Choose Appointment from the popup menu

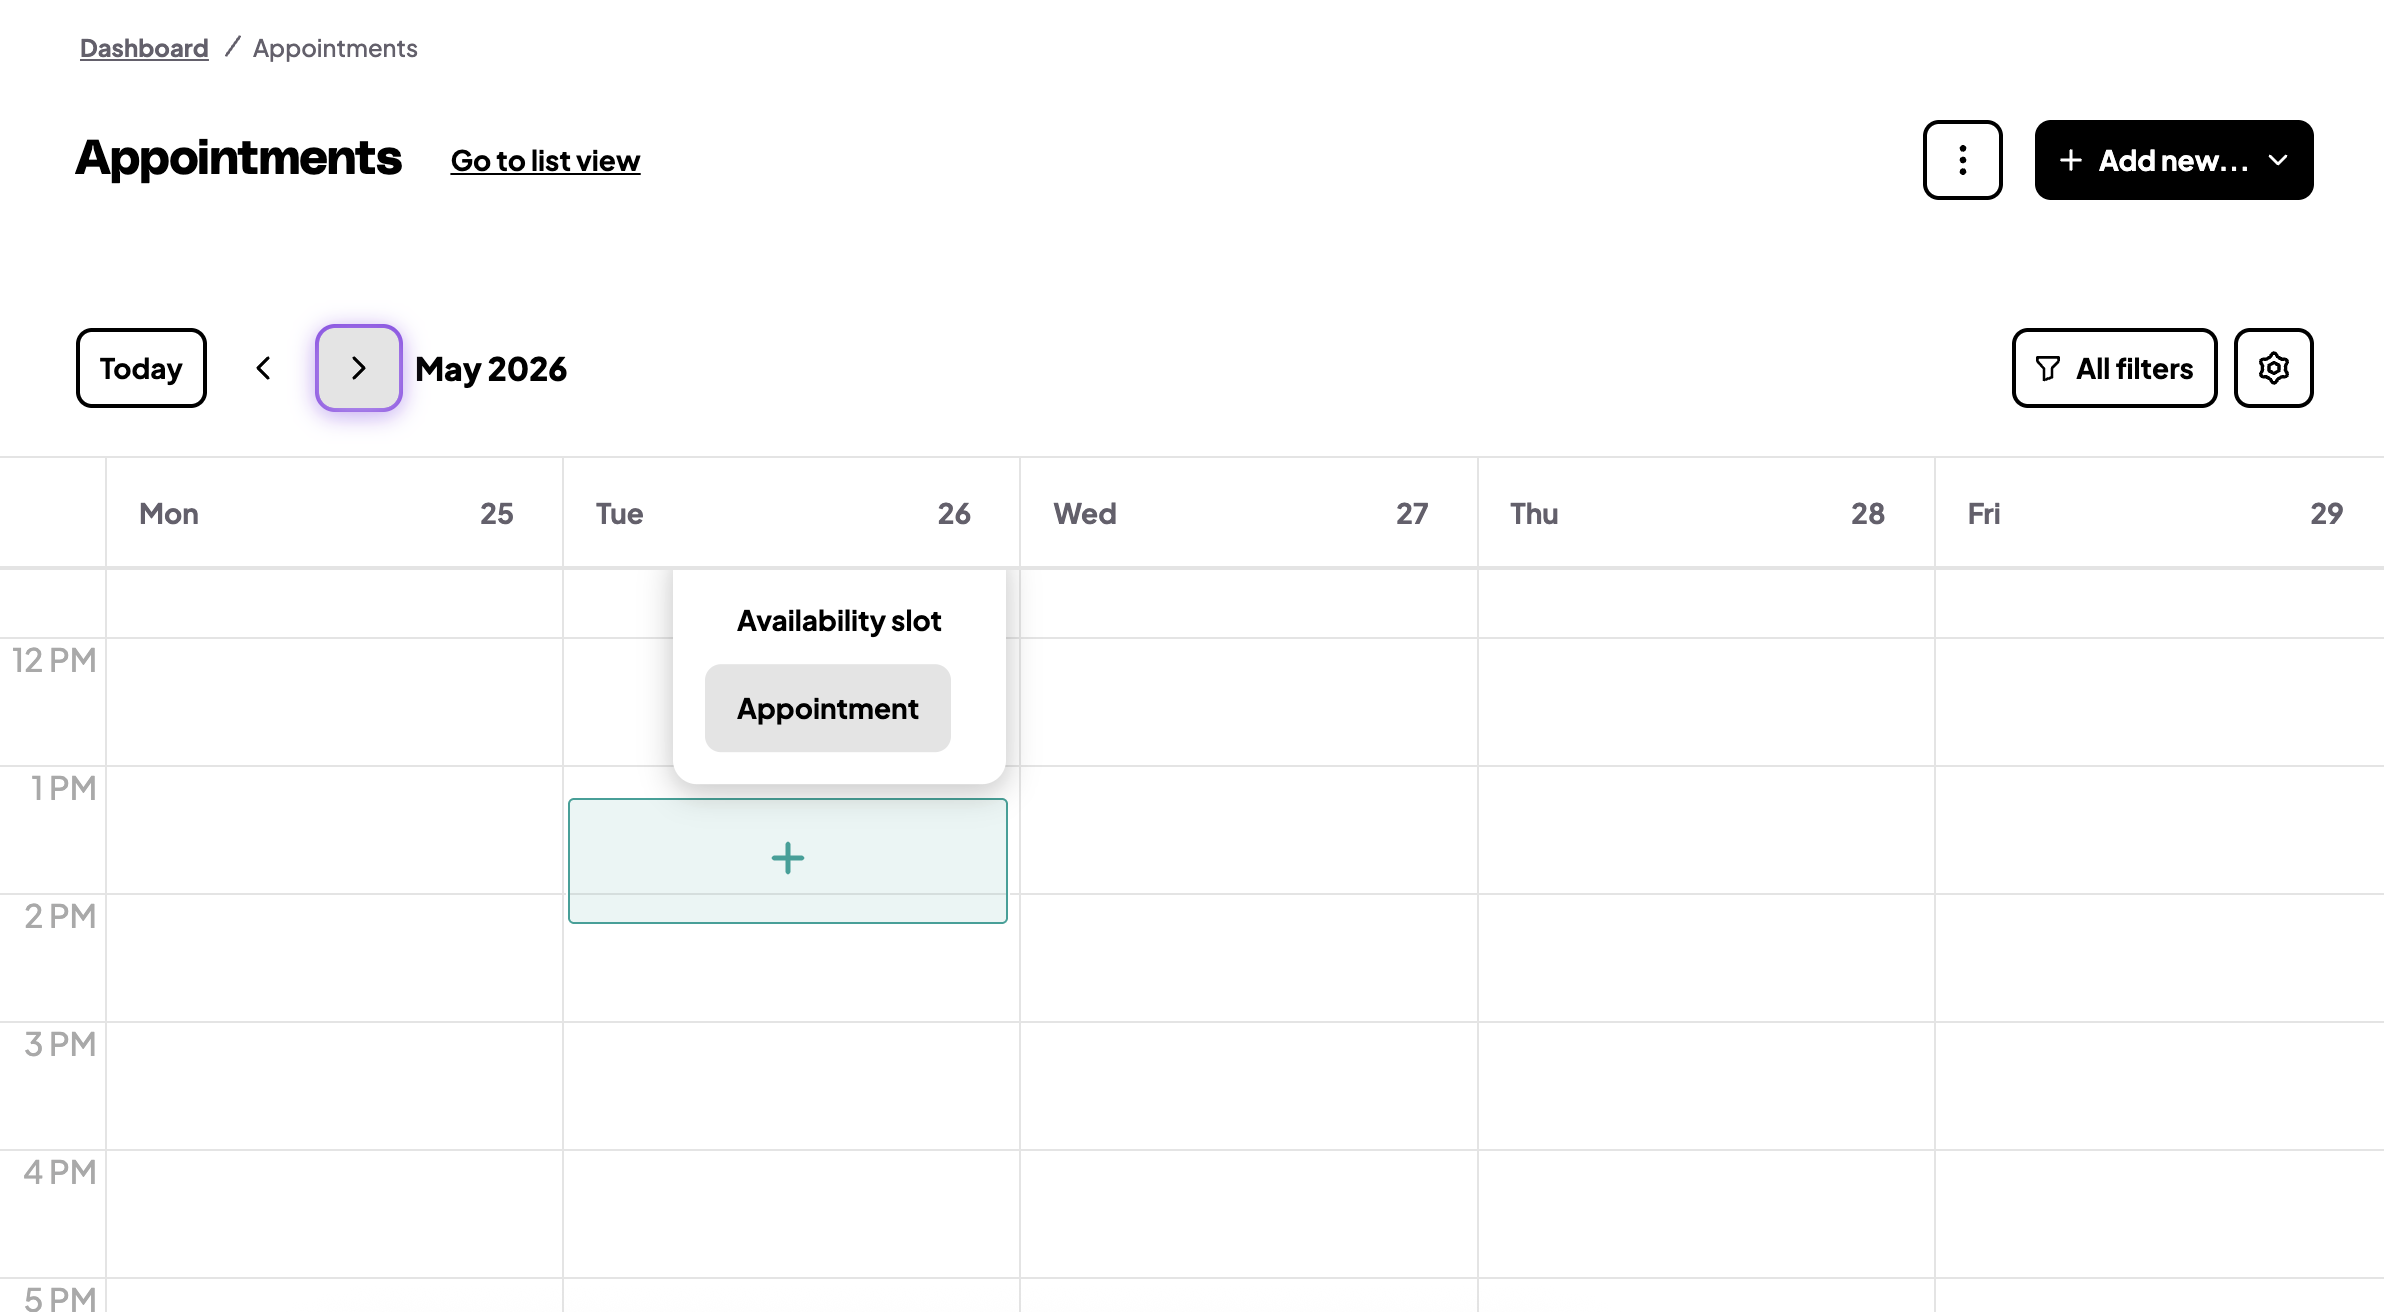click(828, 708)
